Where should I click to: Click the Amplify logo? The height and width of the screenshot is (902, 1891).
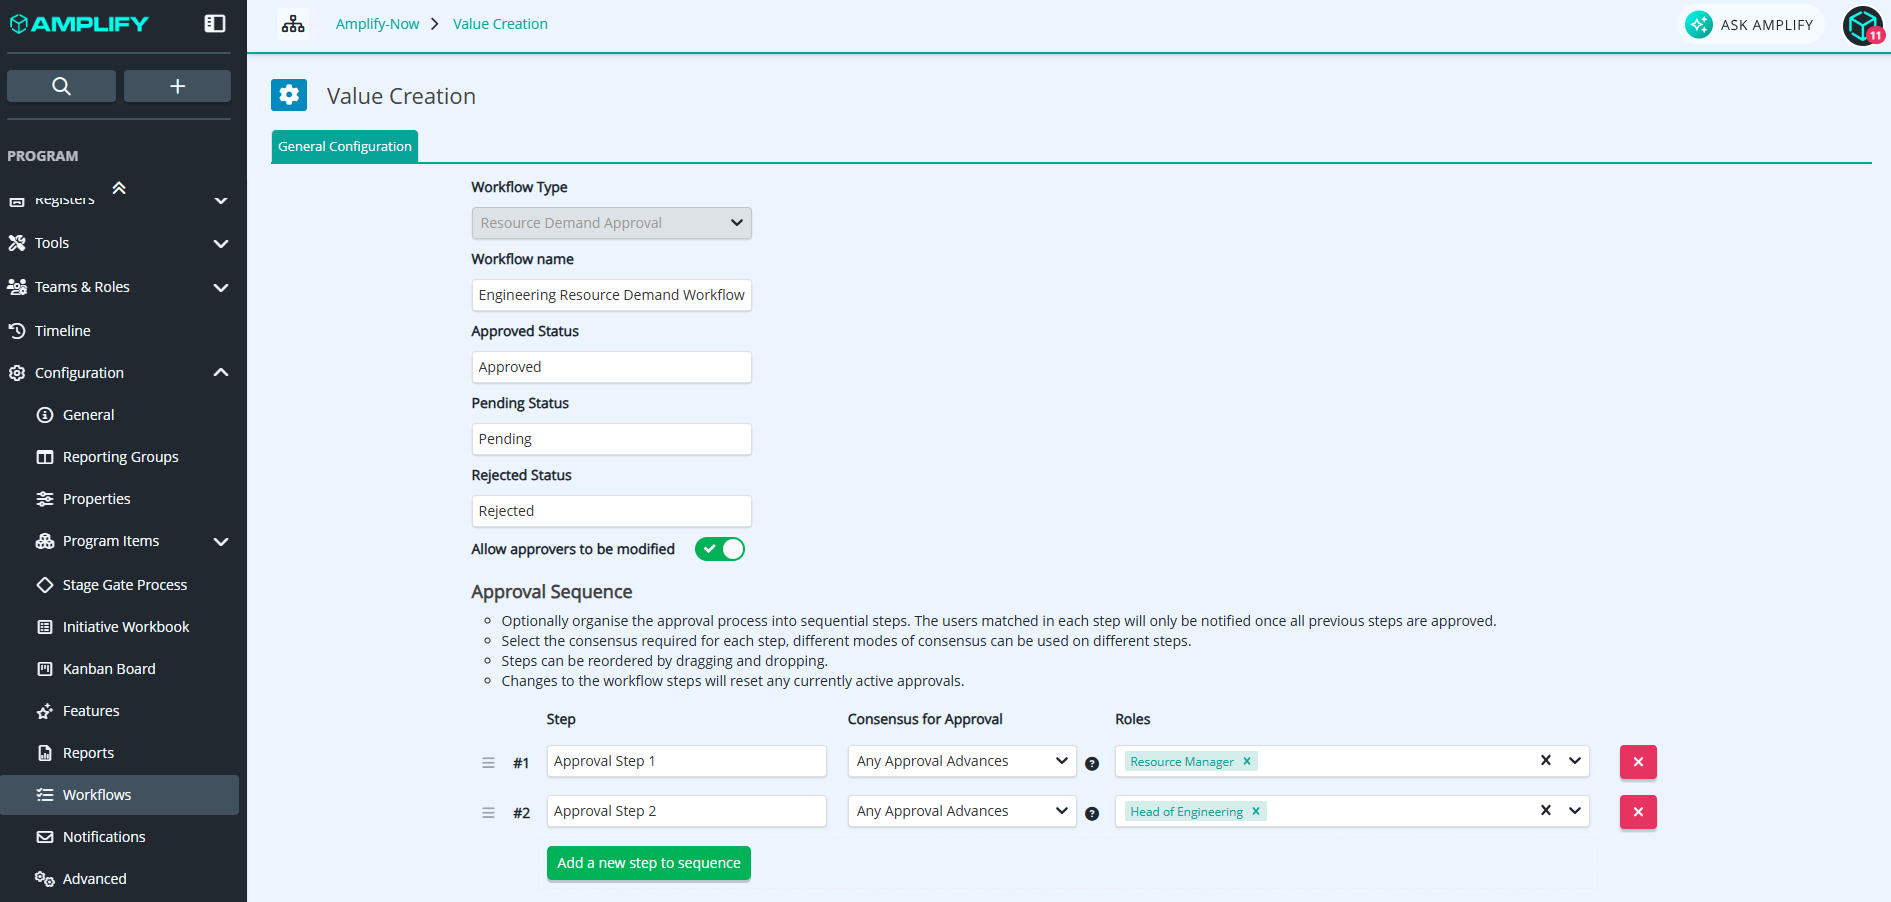click(x=79, y=24)
